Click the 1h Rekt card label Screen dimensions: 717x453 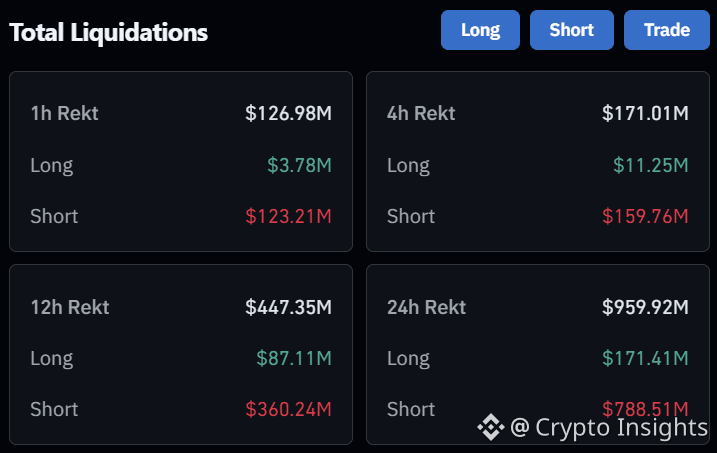[x=64, y=113]
